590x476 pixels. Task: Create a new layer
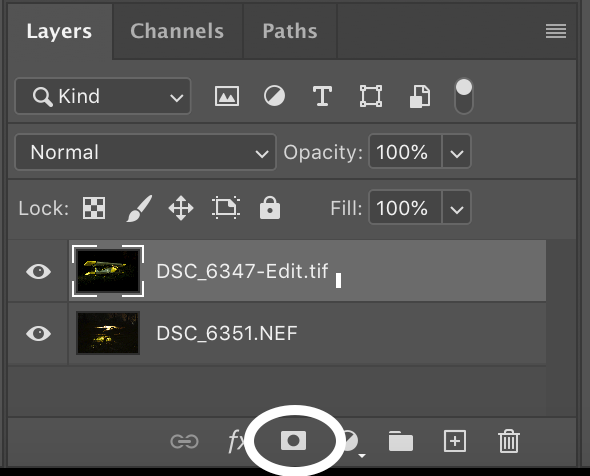(455, 441)
